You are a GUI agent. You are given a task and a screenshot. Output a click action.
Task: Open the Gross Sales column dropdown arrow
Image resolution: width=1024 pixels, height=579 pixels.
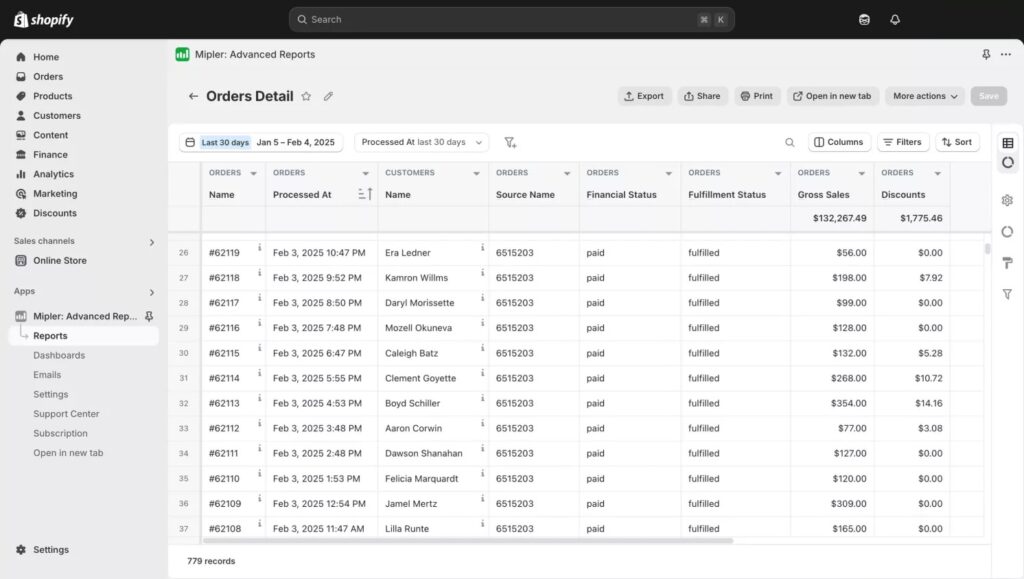[x=862, y=173]
